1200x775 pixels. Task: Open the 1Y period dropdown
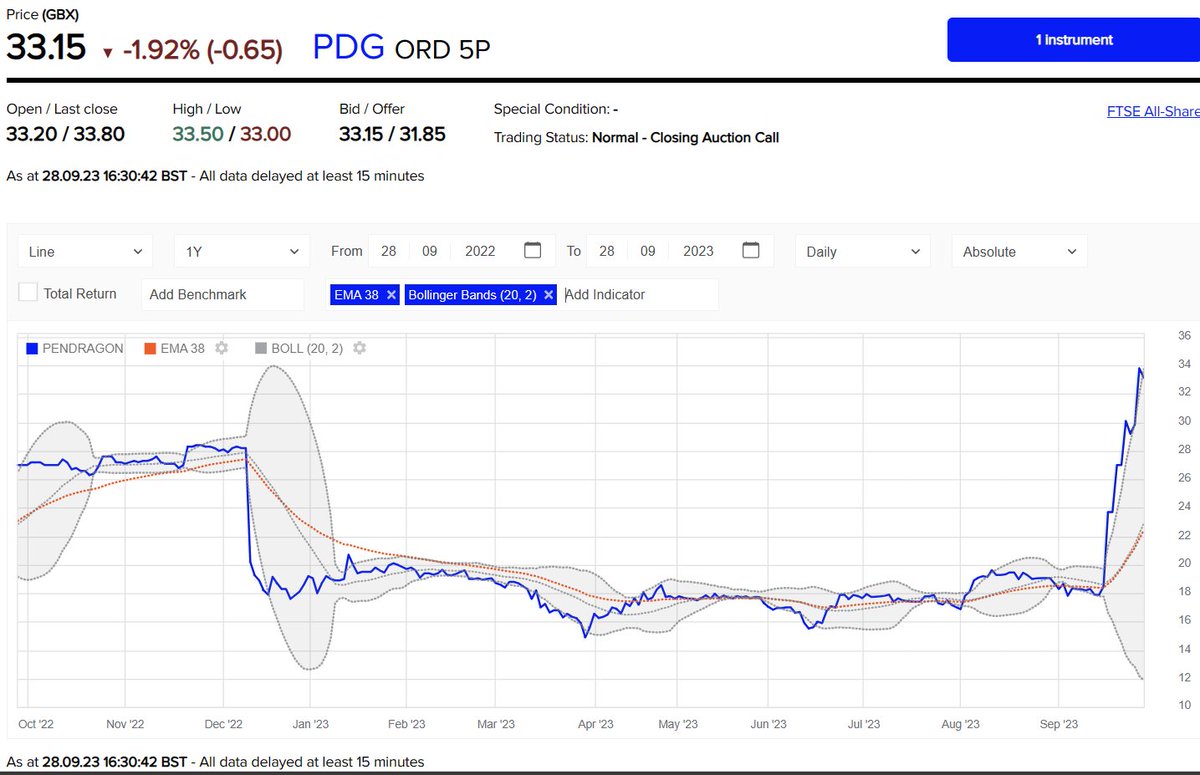pyautogui.click(x=241, y=251)
